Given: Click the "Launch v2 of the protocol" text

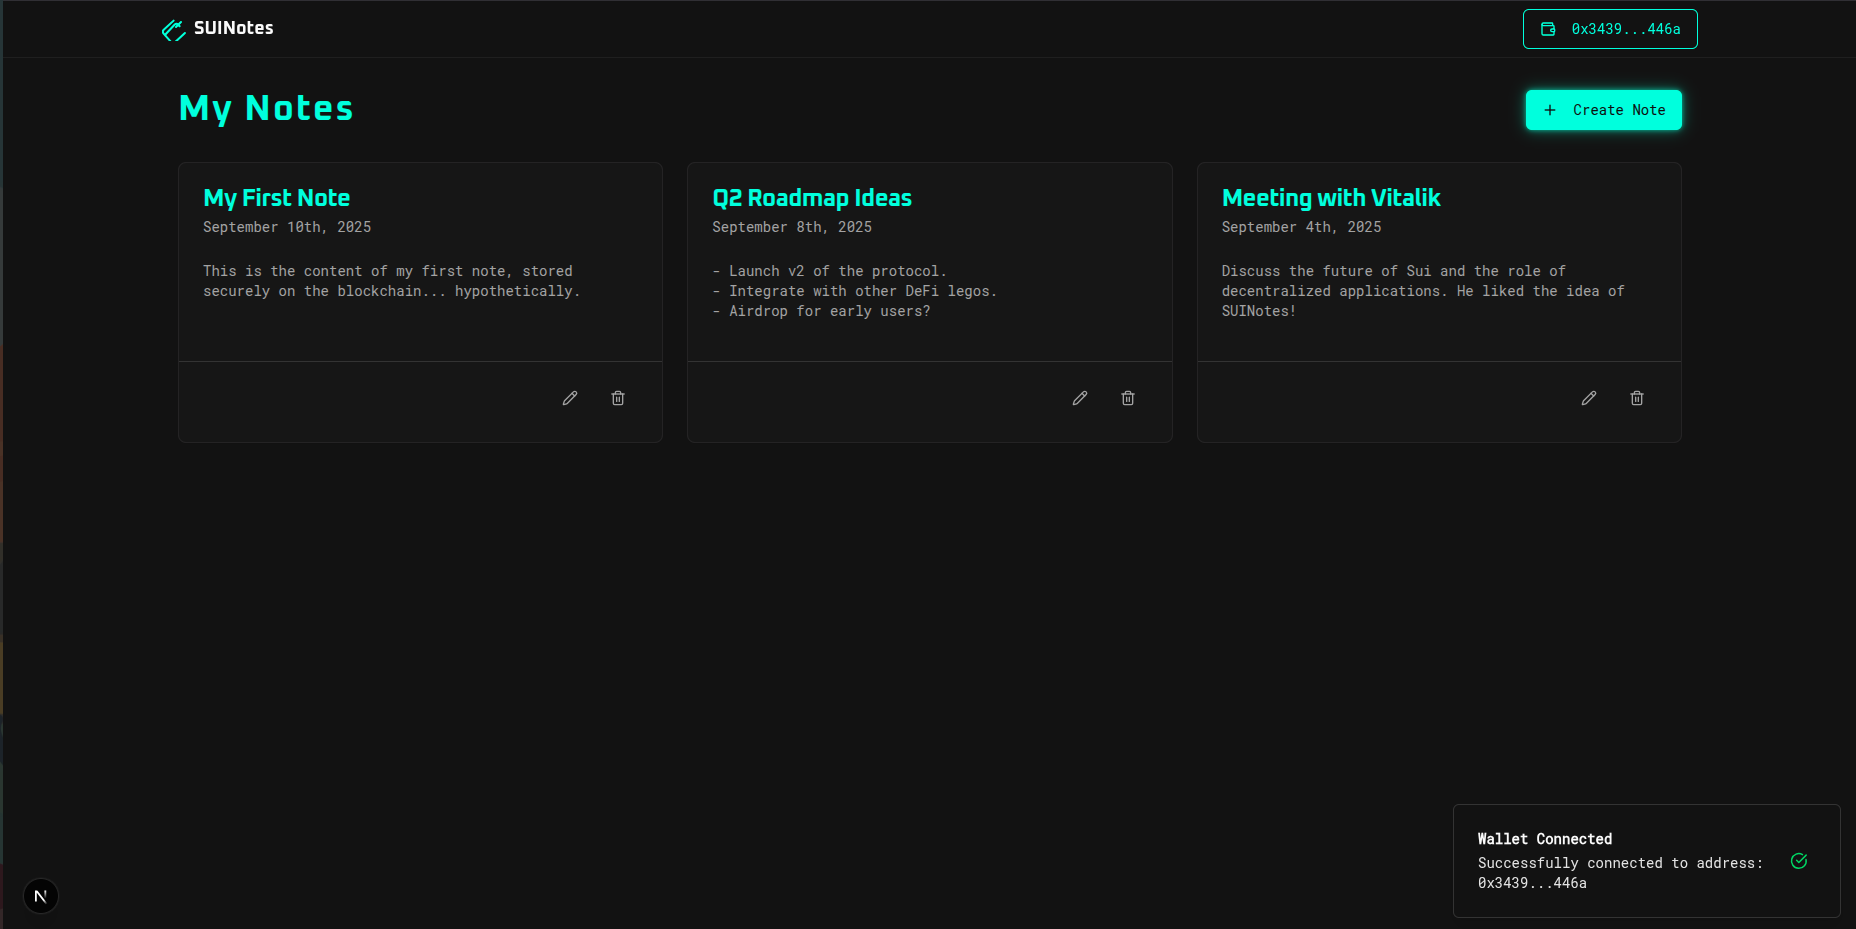Looking at the screenshot, I should (x=836, y=271).
